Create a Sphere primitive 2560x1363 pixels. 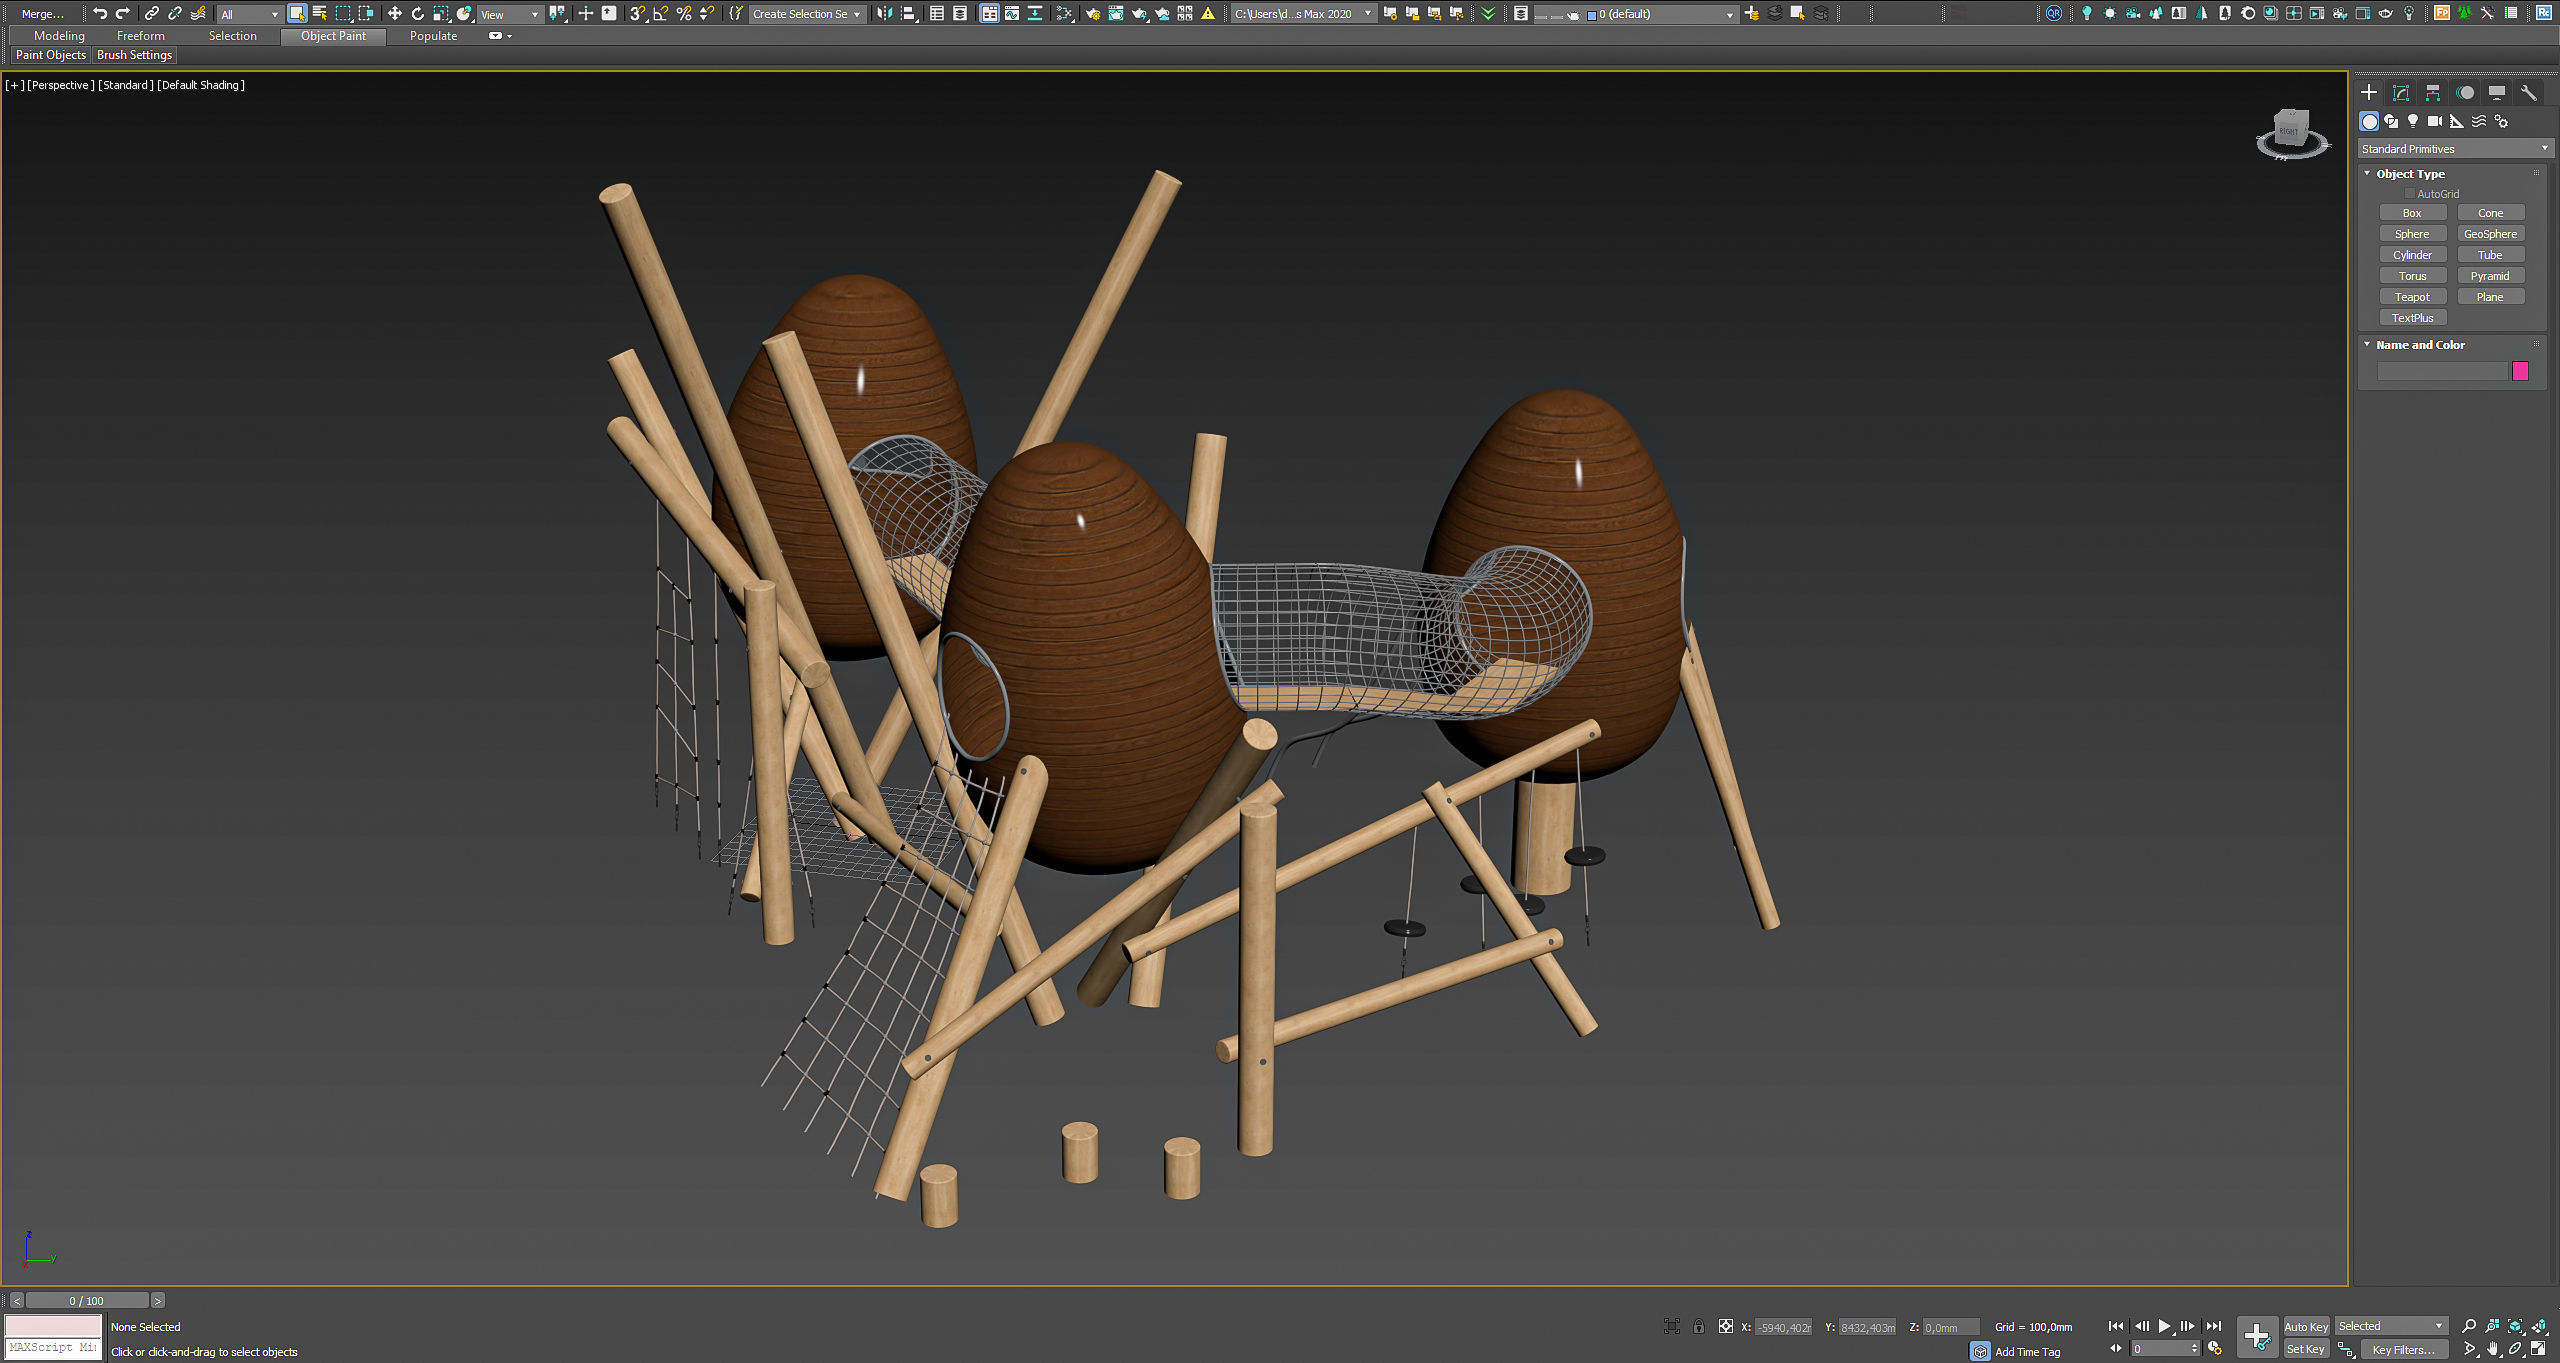(2412, 234)
